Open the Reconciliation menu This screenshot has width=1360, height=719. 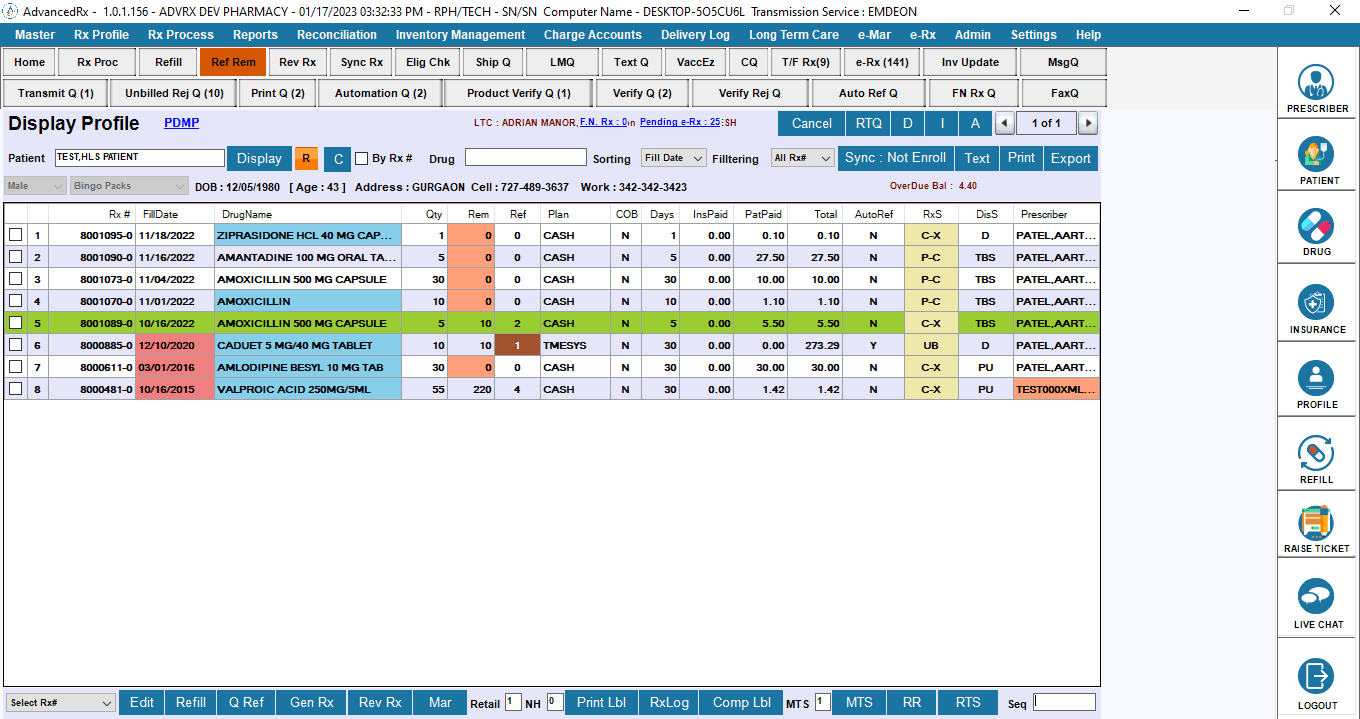[x=337, y=35]
